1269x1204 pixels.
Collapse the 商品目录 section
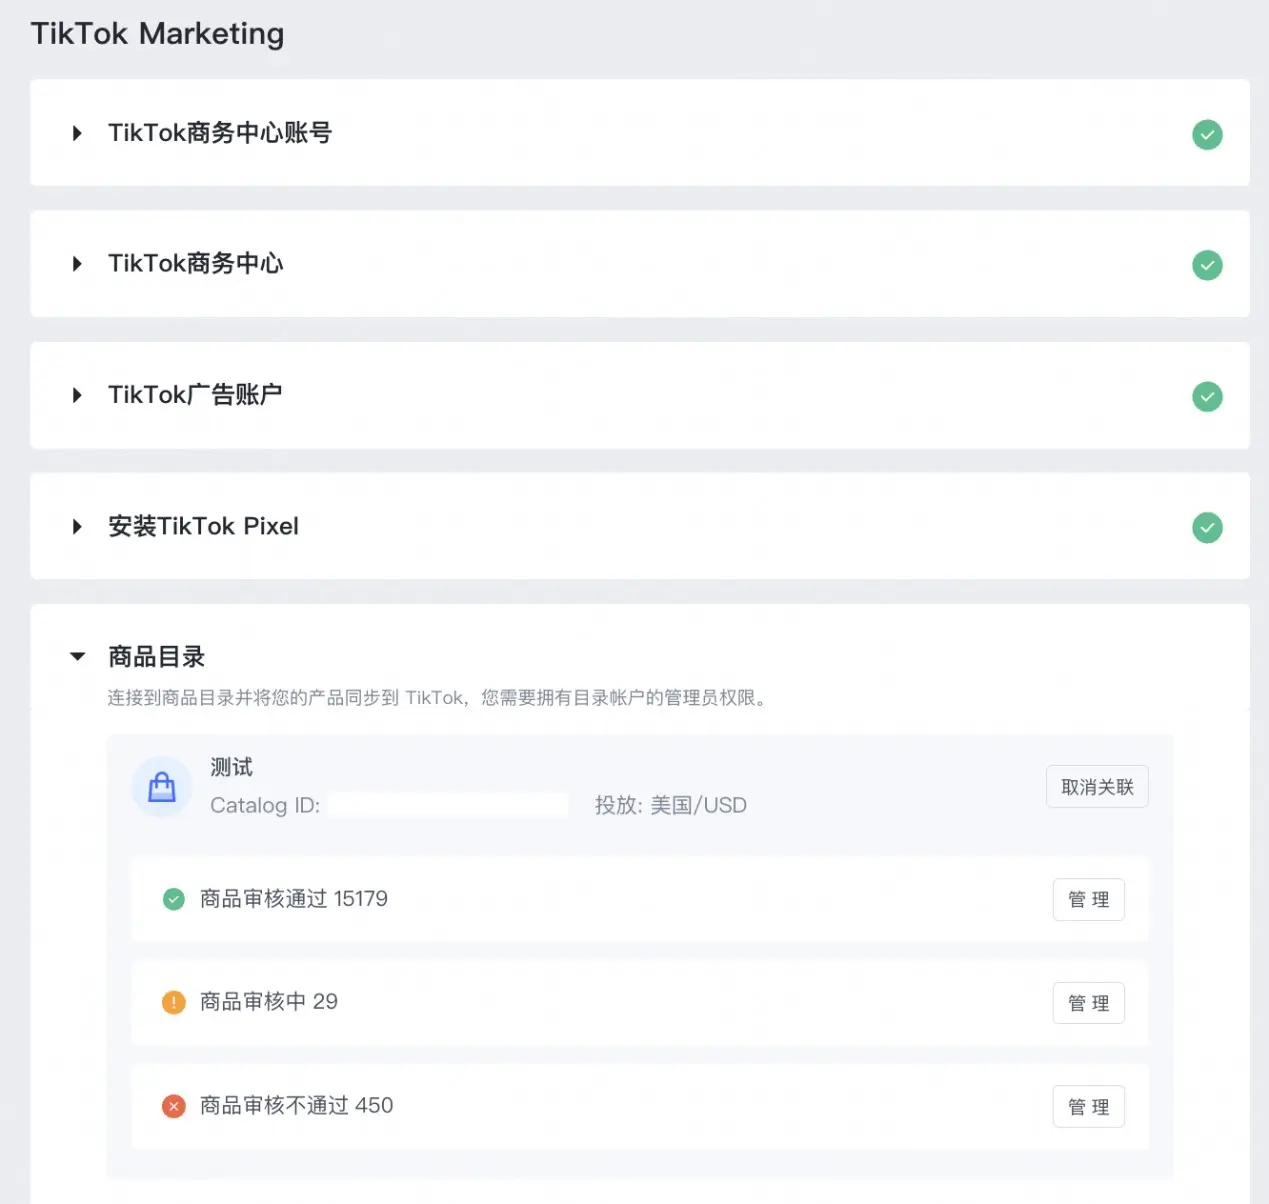pos(77,657)
